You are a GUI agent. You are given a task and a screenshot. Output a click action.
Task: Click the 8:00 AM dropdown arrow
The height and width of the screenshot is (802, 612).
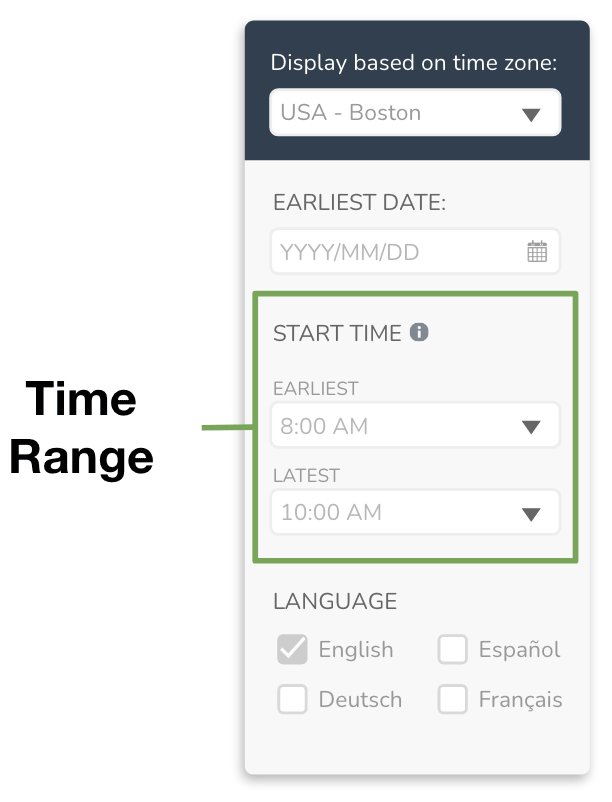click(x=531, y=428)
